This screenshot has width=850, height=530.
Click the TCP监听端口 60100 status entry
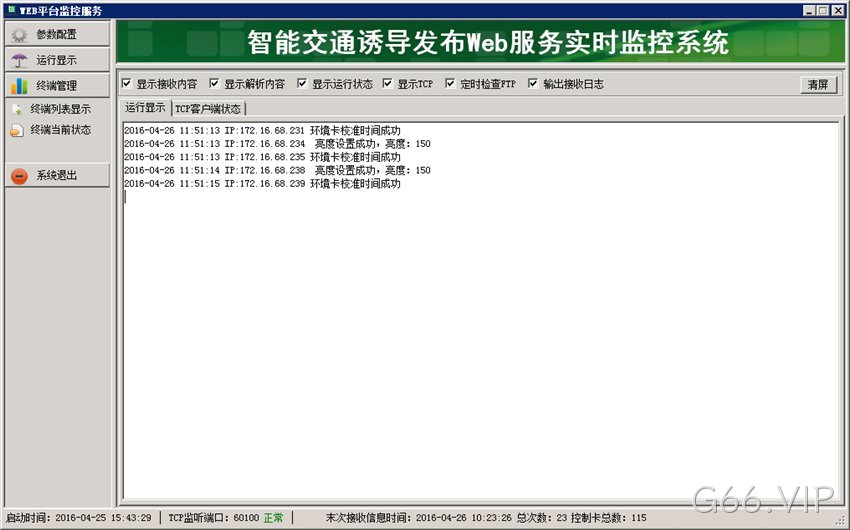[x=214, y=518]
